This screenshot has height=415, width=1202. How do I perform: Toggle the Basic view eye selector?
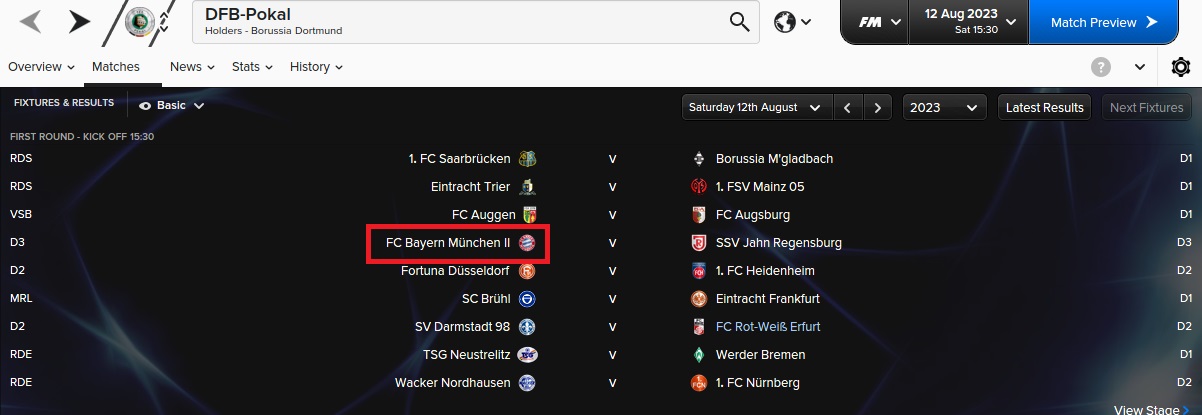(172, 105)
